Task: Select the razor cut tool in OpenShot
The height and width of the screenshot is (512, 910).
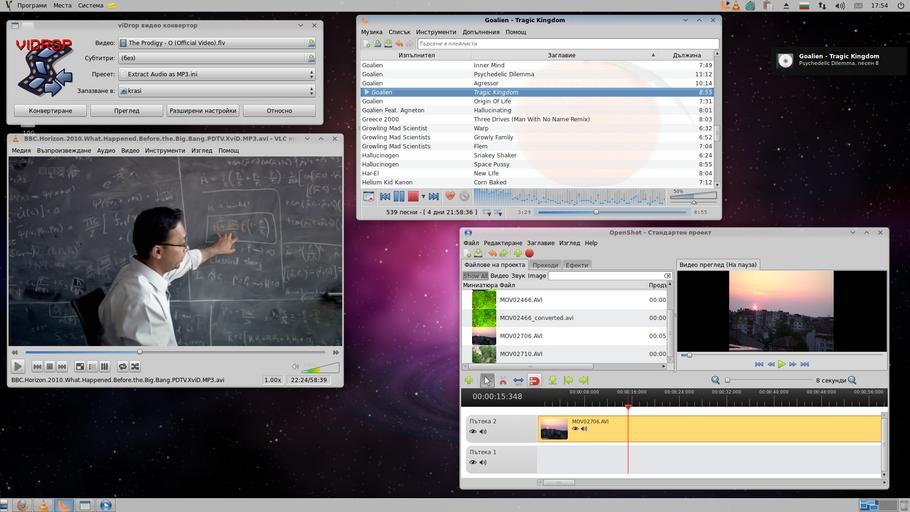Action: 502,381
